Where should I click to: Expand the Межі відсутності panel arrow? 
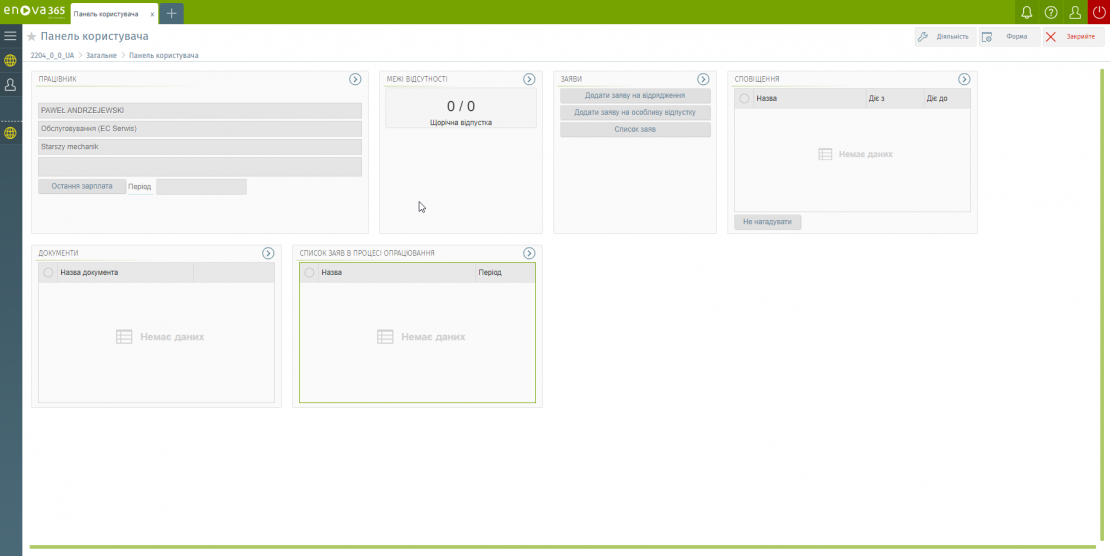coord(529,79)
